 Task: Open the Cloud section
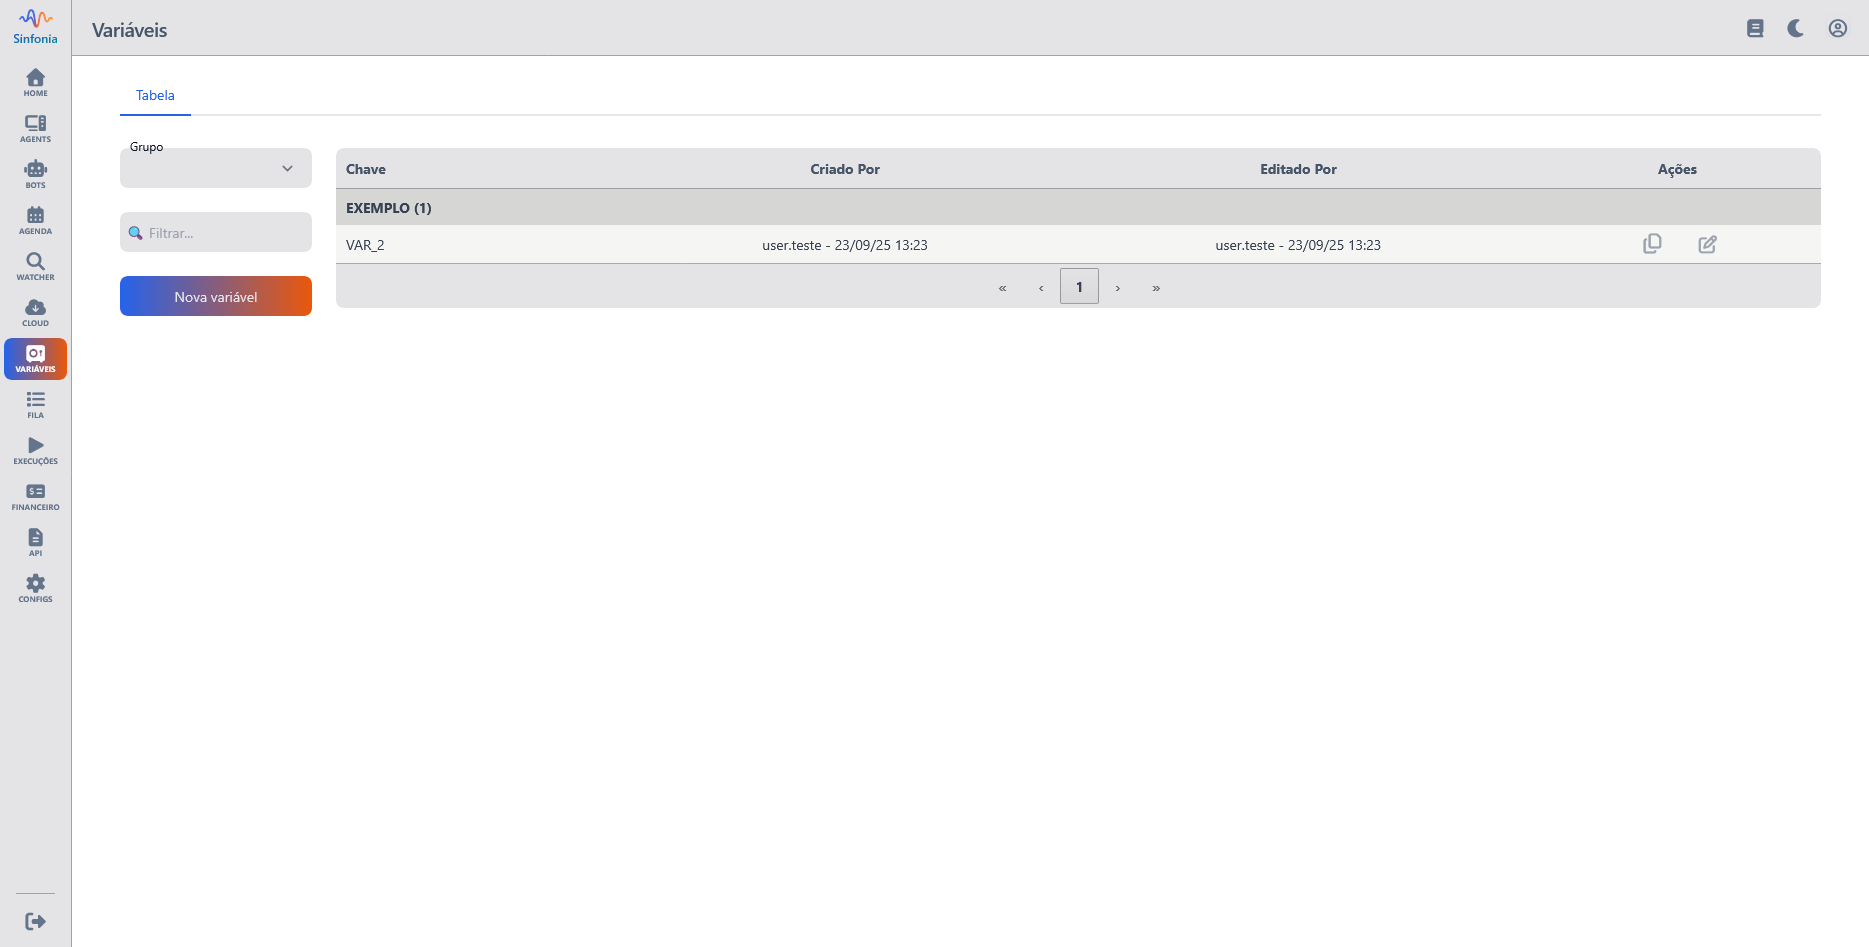[x=35, y=313]
